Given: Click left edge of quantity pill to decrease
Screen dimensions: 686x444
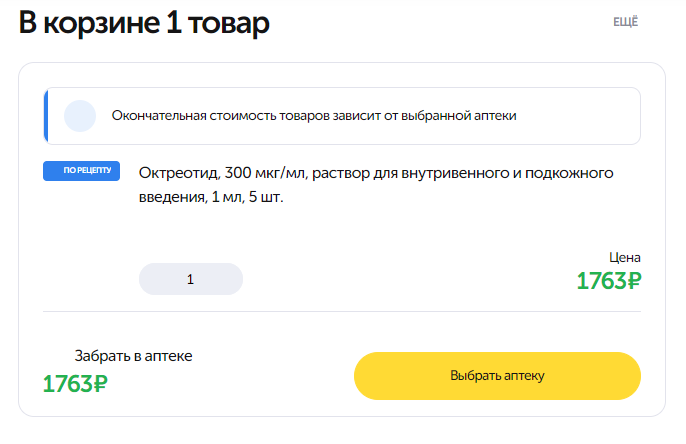Looking at the screenshot, I should 150,279.
